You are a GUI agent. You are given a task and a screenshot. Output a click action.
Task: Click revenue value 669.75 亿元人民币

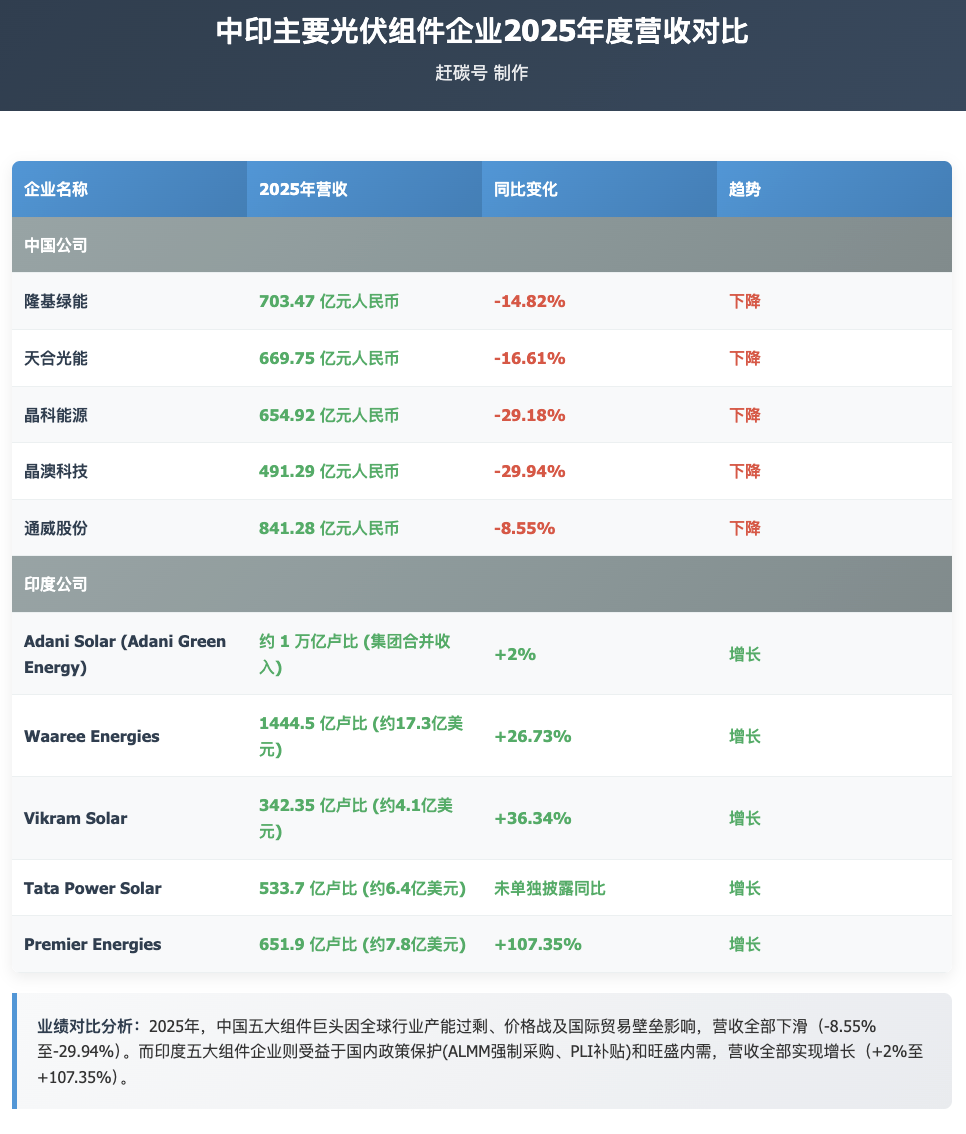329,359
